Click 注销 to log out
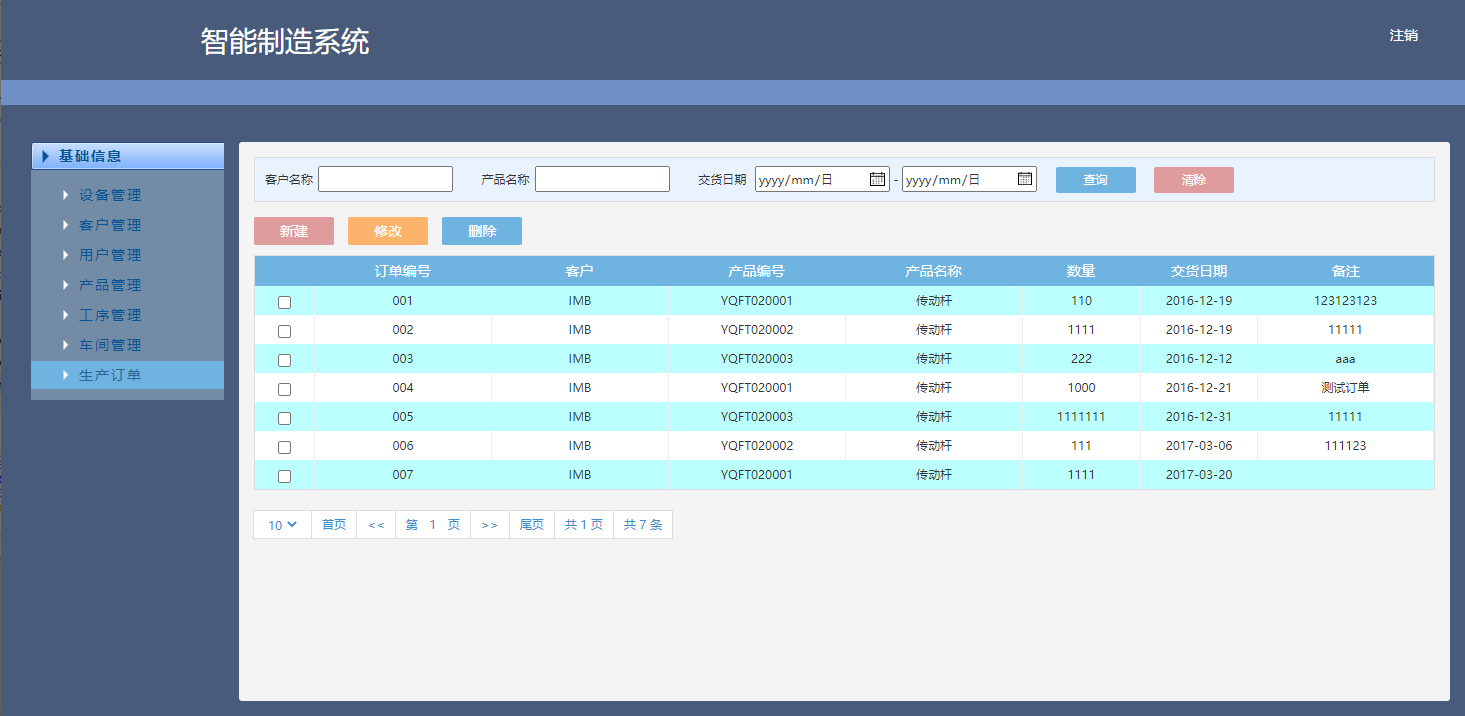The width and height of the screenshot is (1465, 716). [1403, 35]
